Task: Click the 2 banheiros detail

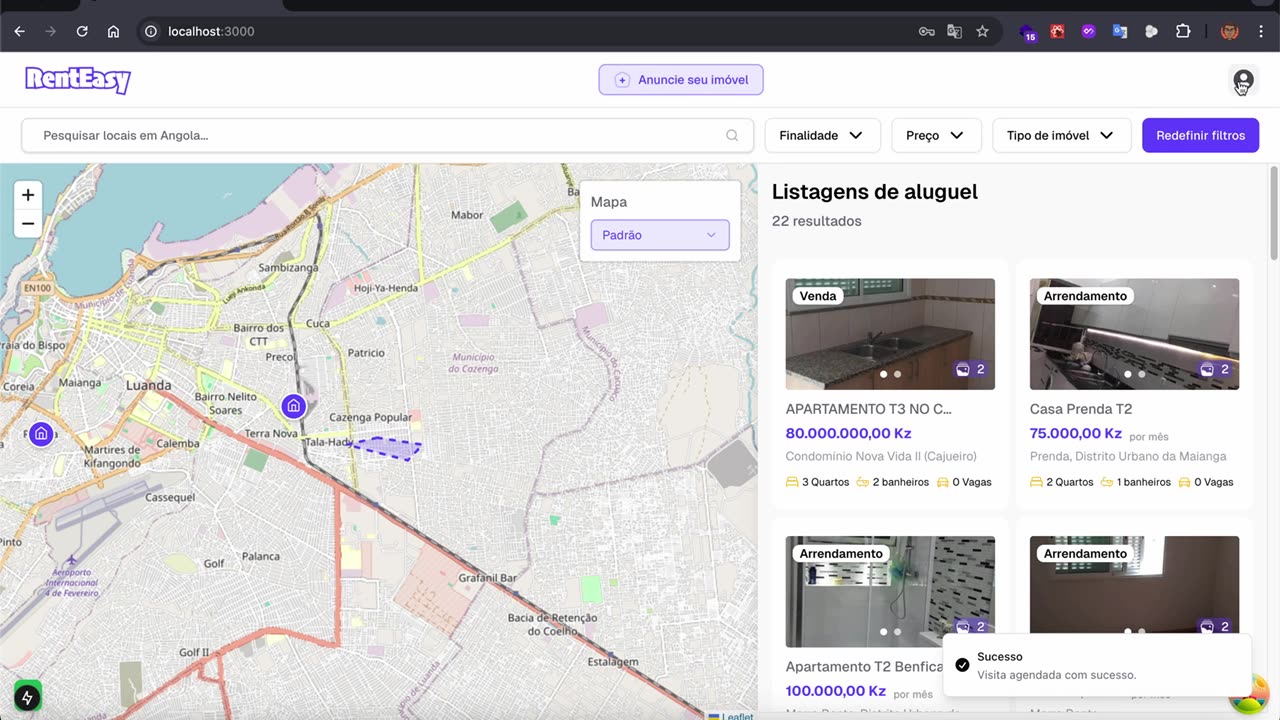Action: coord(893,482)
